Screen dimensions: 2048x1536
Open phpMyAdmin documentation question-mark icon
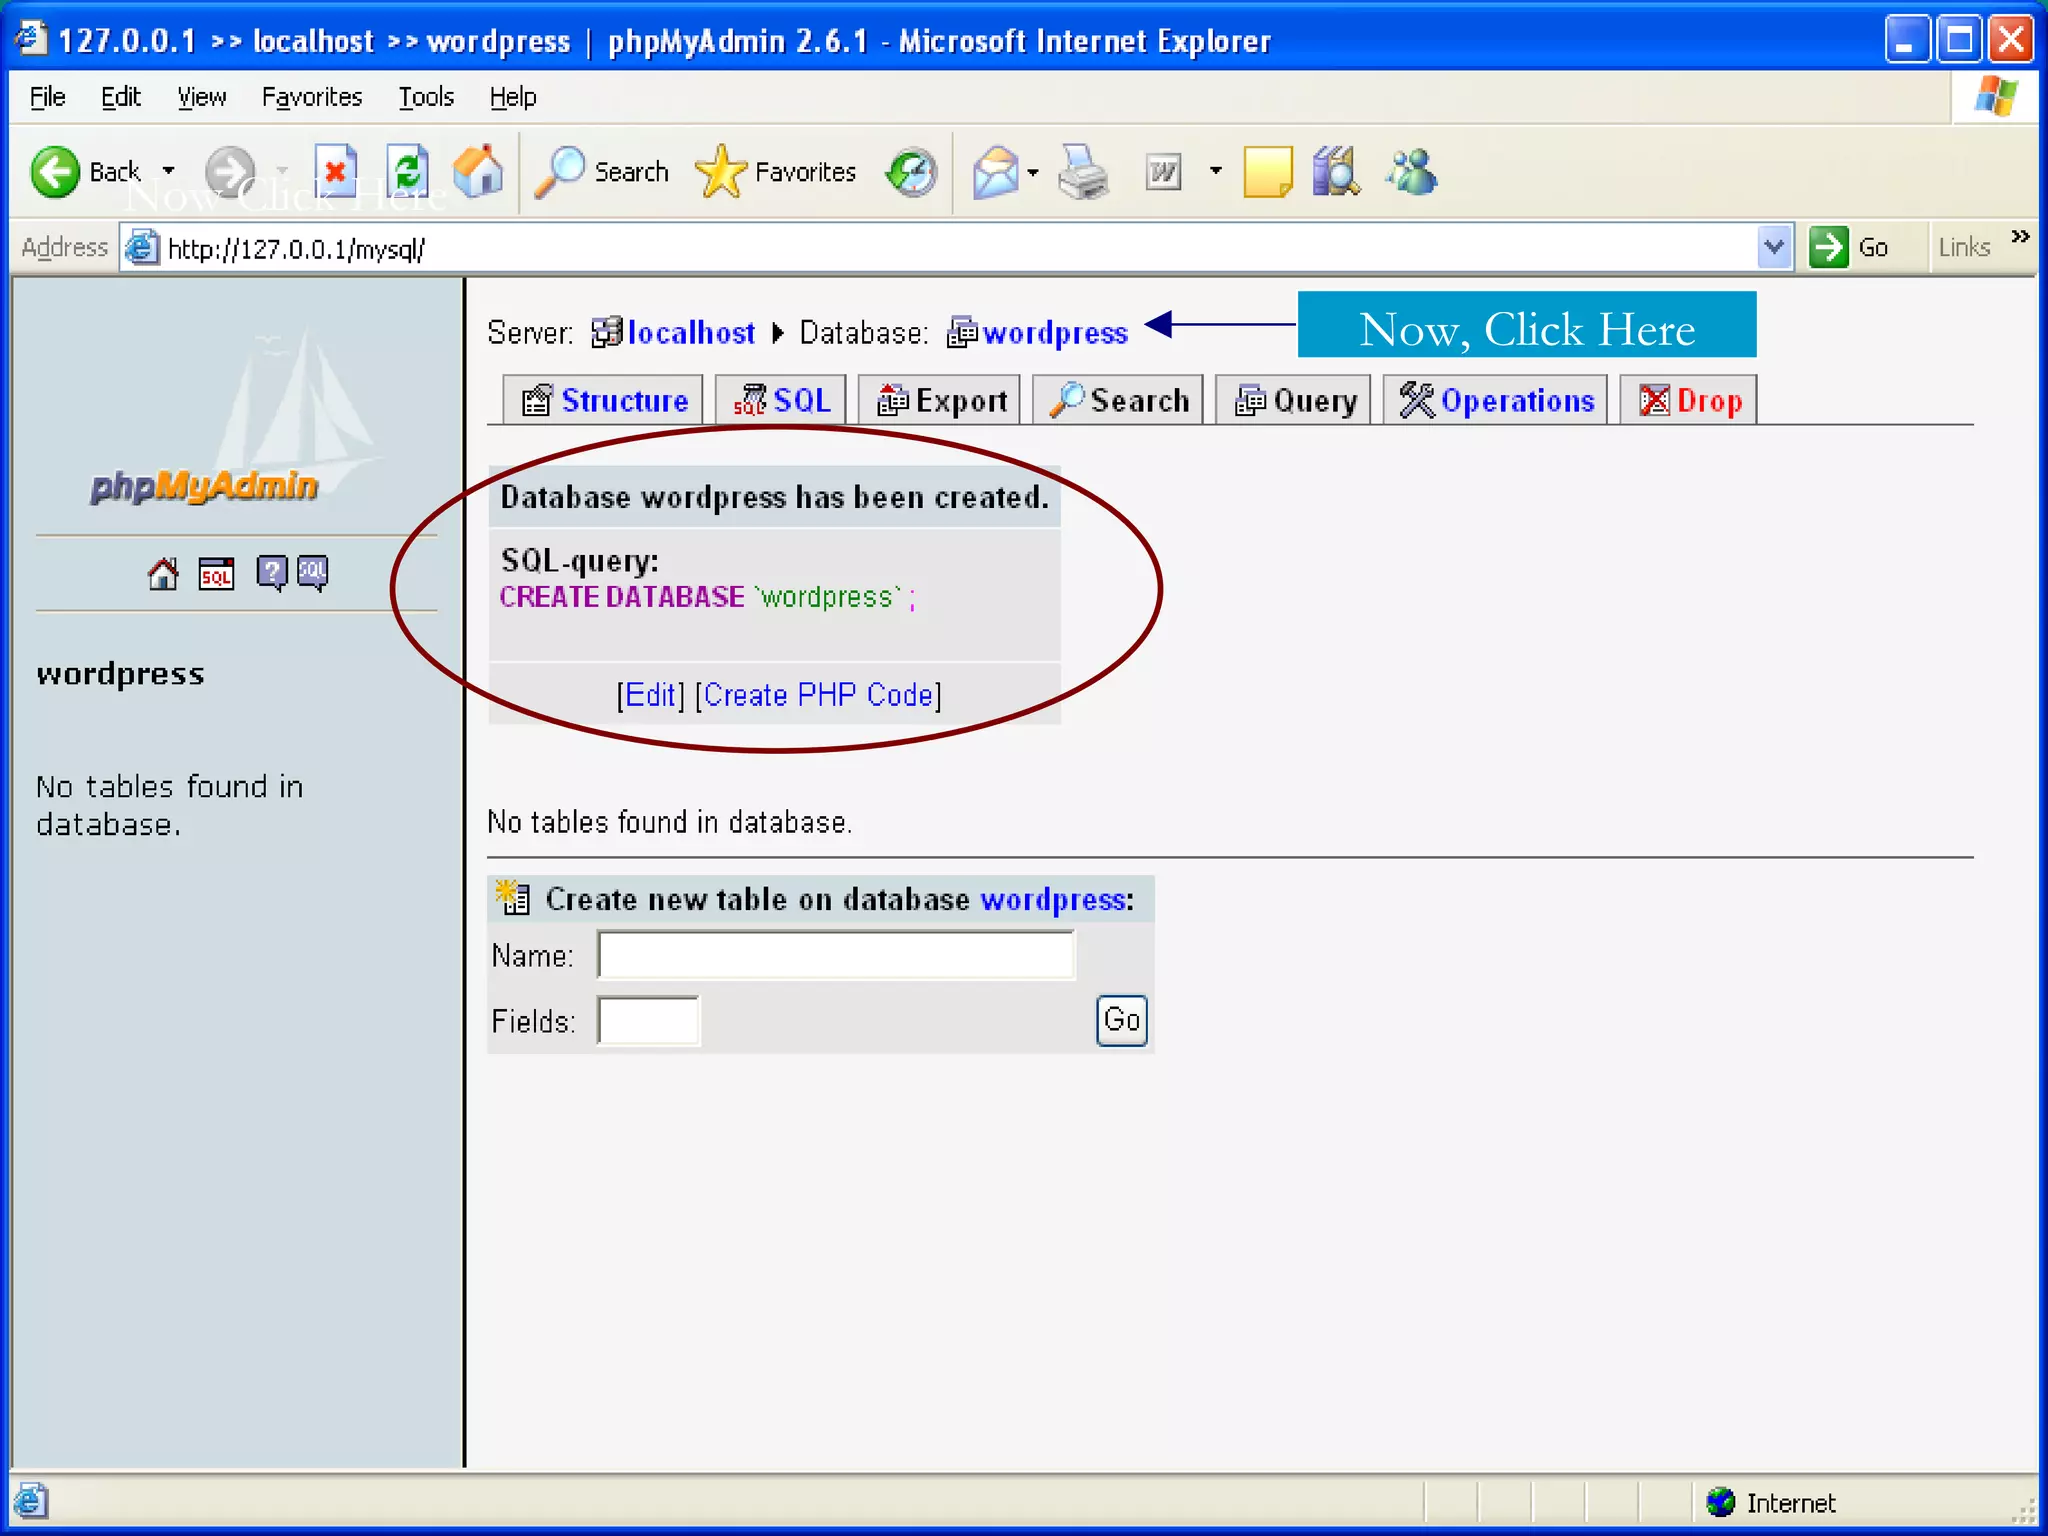click(271, 573)
